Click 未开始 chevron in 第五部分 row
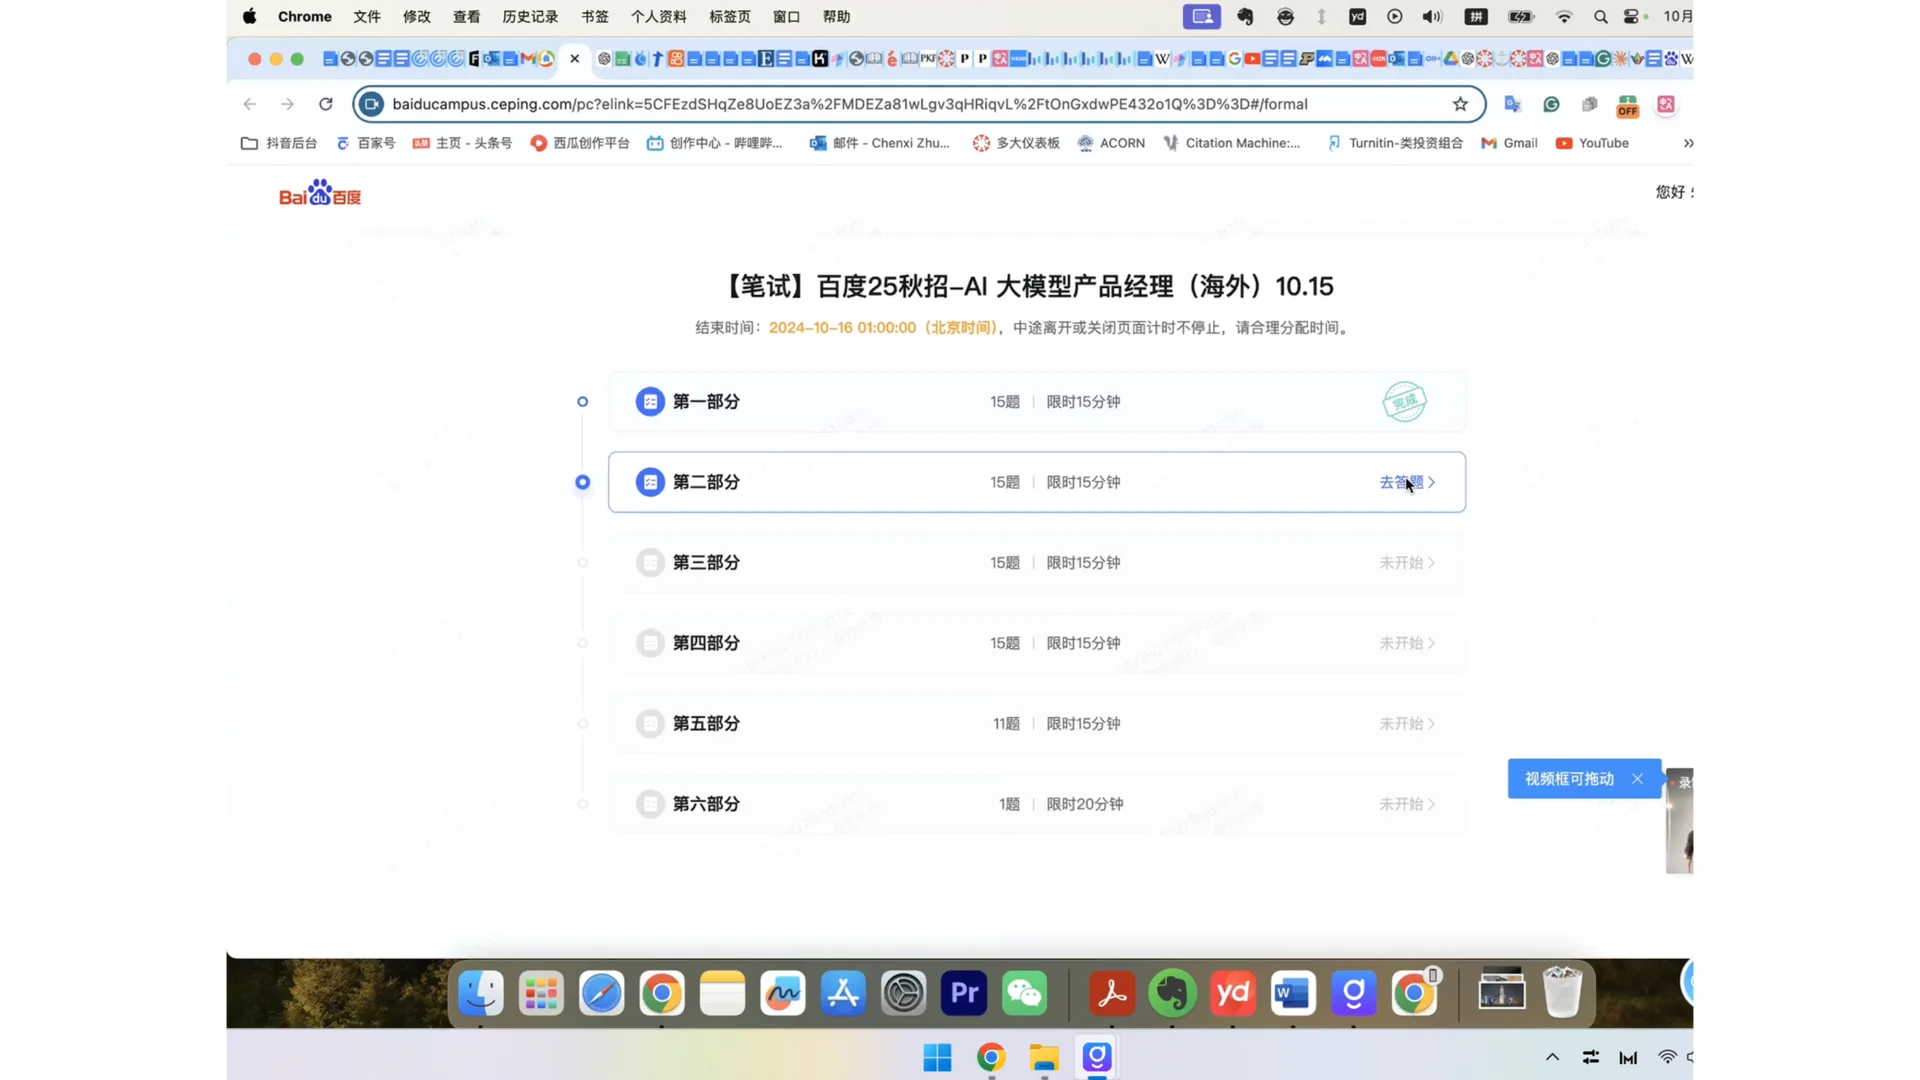This screenshot has width=1920, height=1080. [1432, 723]
